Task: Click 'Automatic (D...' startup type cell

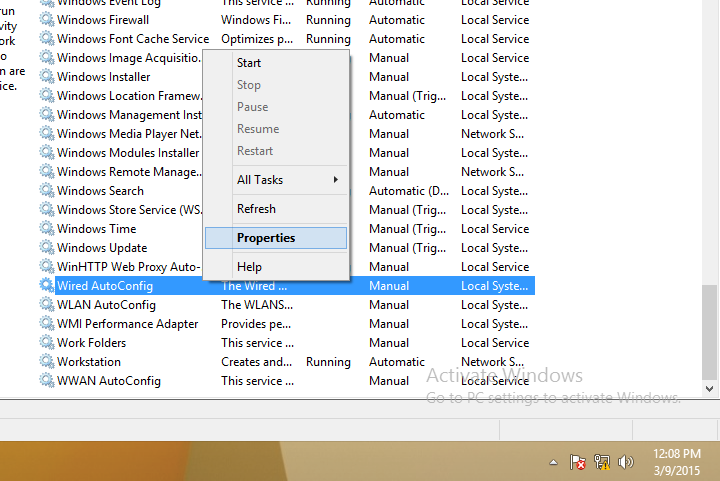Action: [x=409, y=190]
